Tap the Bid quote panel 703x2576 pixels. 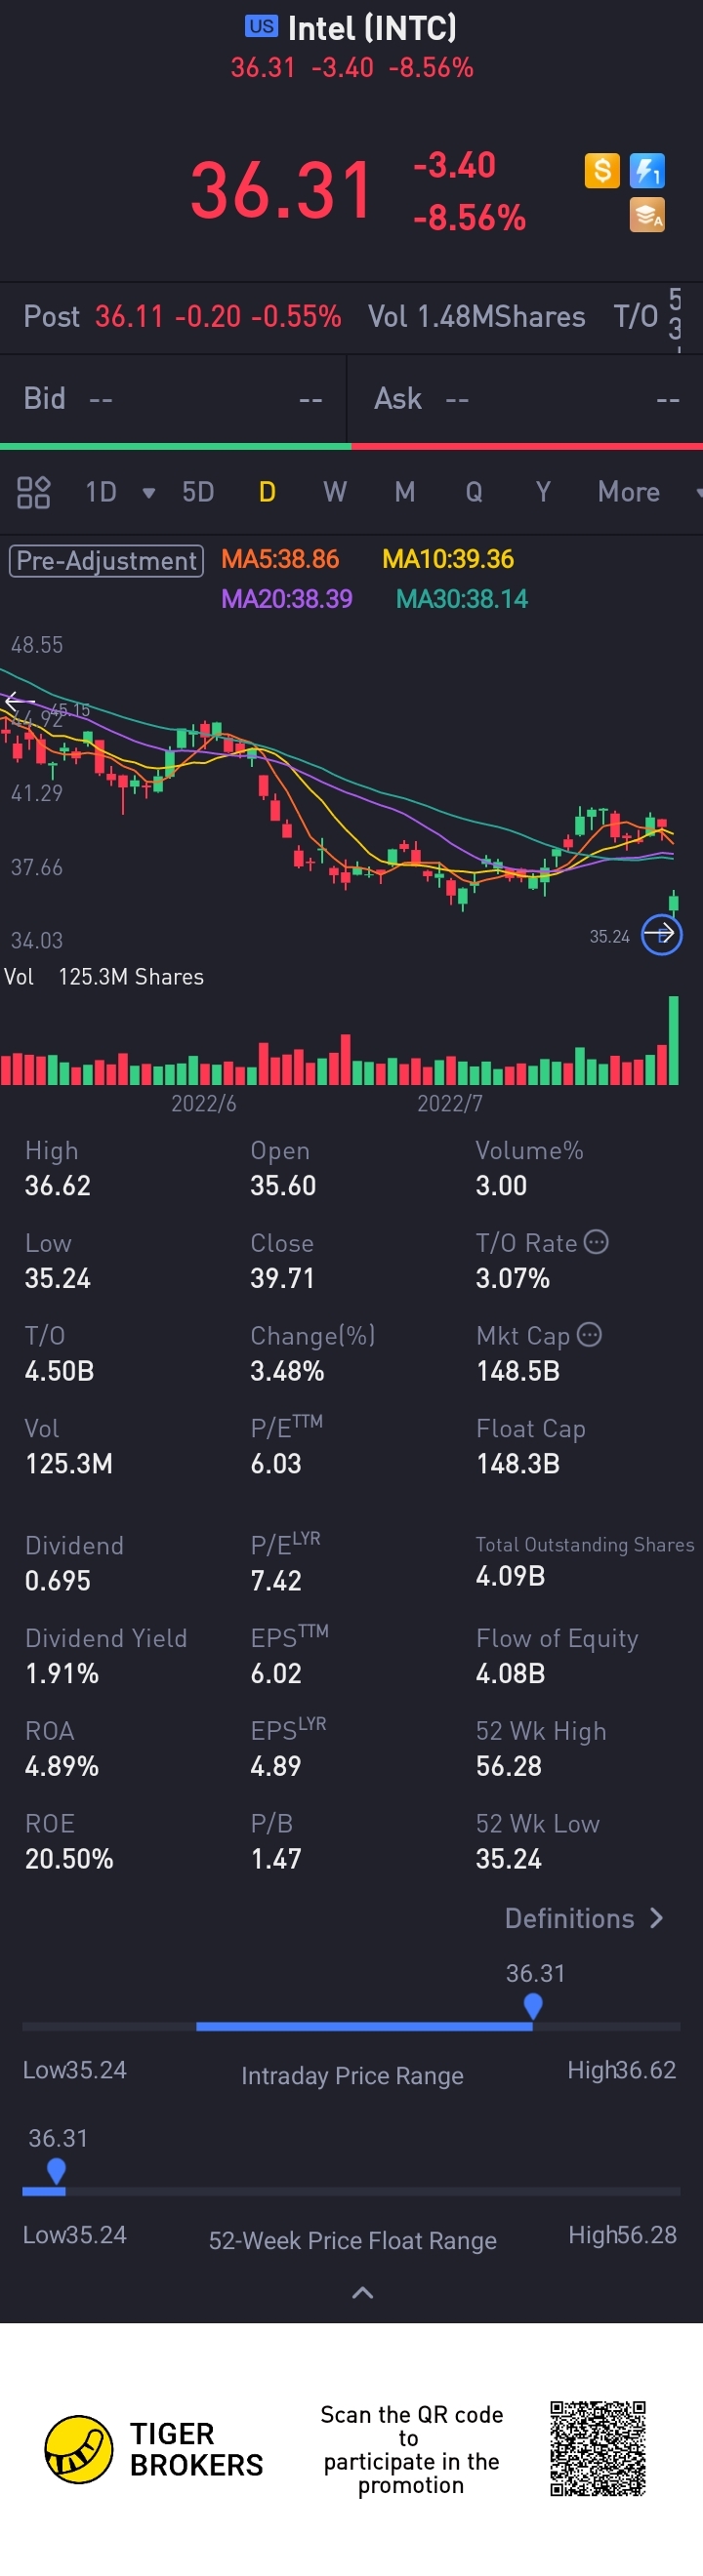click(x=174, y=399)
